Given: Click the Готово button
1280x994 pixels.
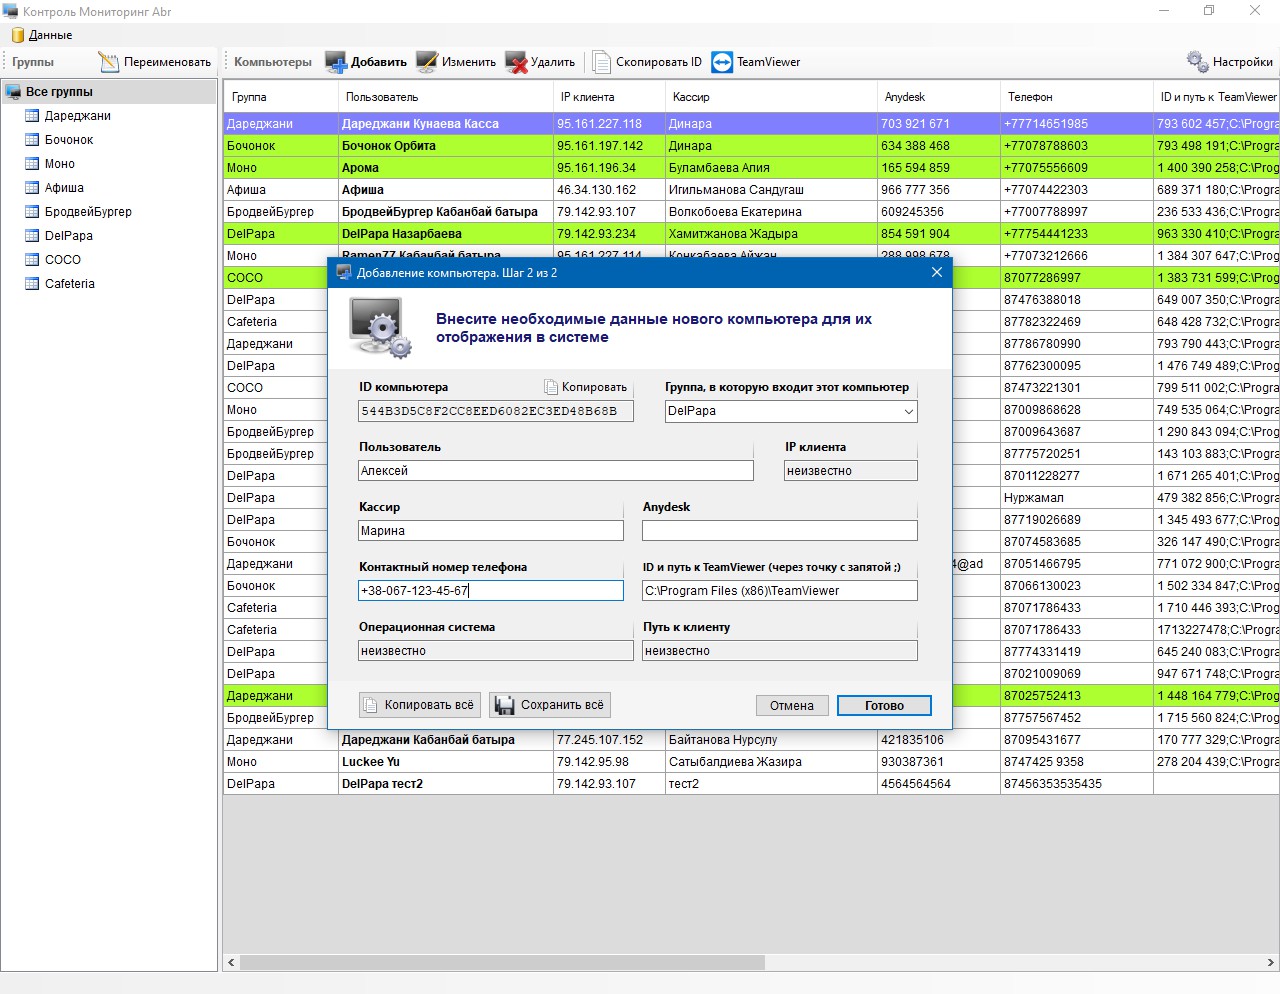Looking at the screenshot, I should click(884, 706).
